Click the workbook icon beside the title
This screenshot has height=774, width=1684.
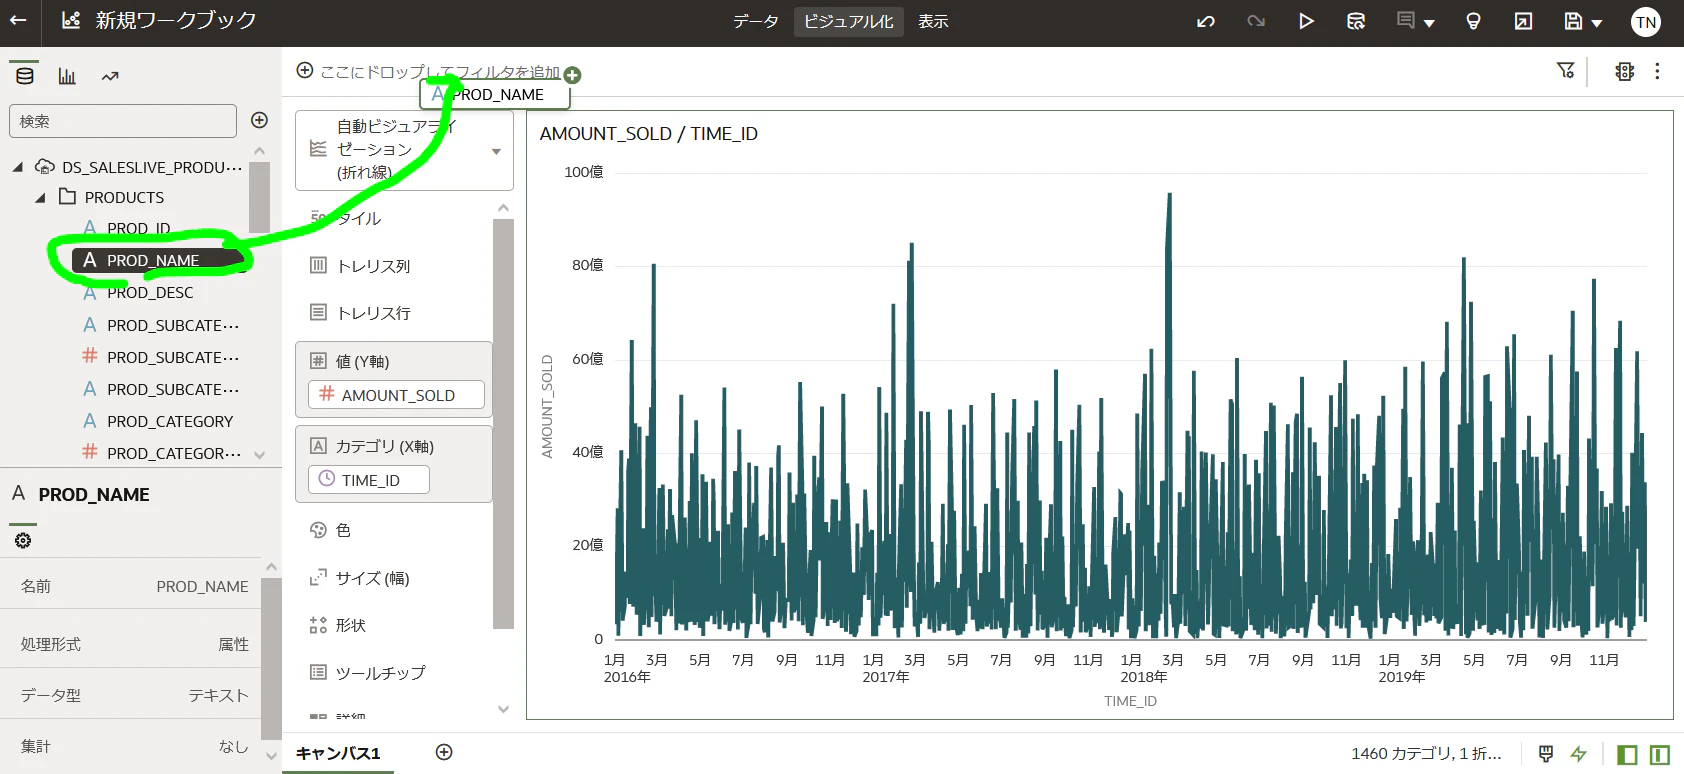tap(71, 20)
